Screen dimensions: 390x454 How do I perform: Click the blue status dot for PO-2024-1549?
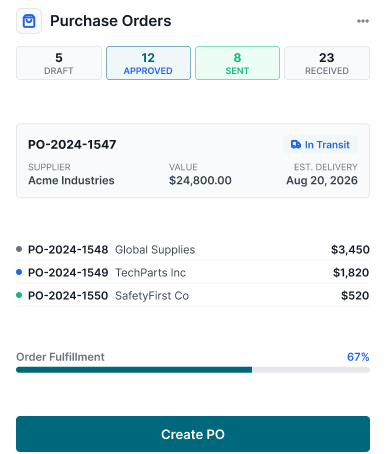coord(19,272)
